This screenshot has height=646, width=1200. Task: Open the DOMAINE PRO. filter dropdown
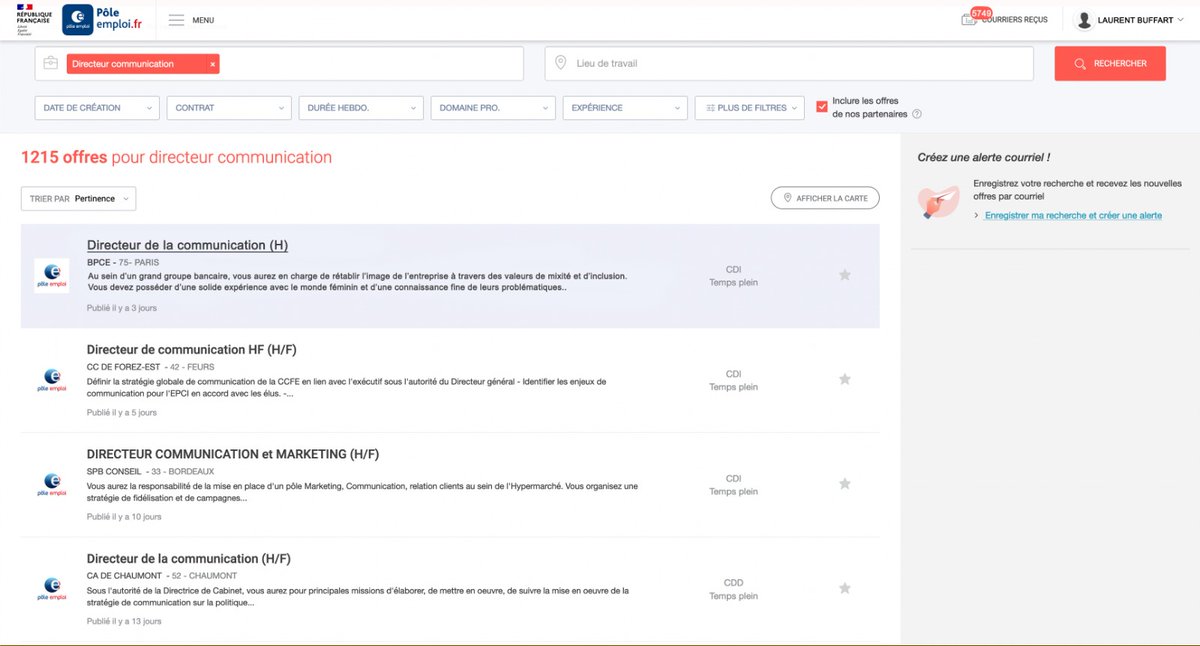(x=493, y=108)
